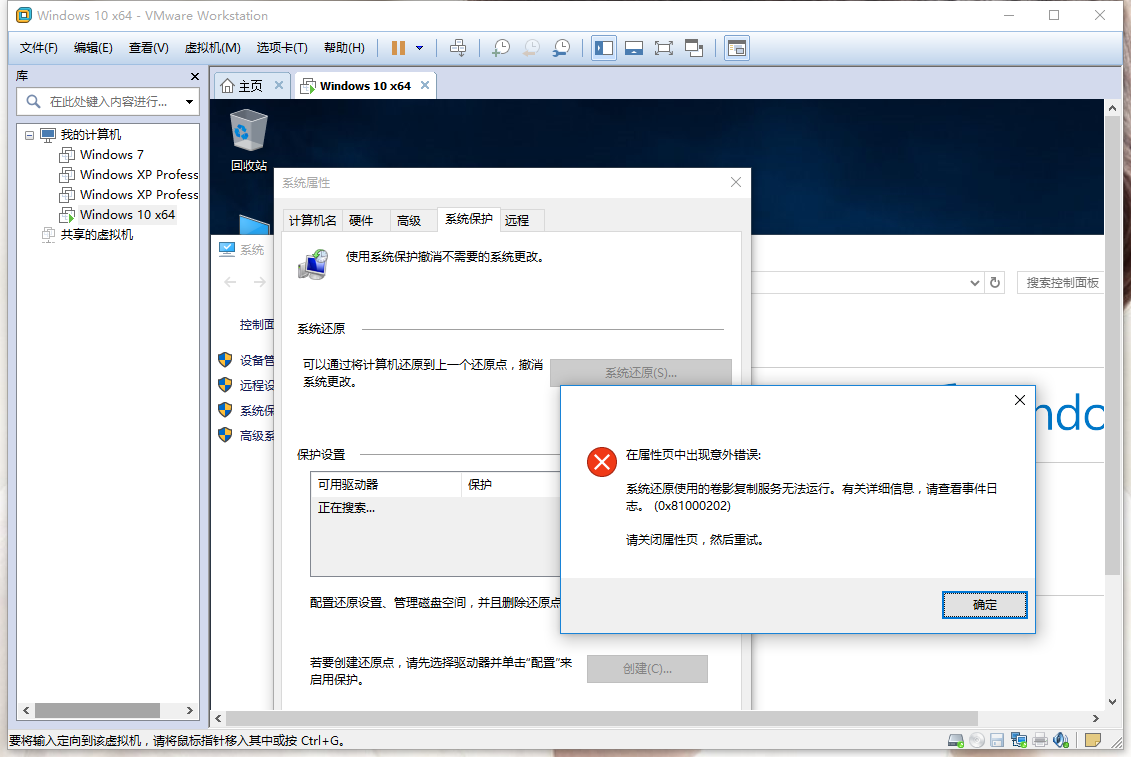The height and width of the screenshot is (757, 1131).
Task: Close the 主页 tab
Action: coord(279,85)
